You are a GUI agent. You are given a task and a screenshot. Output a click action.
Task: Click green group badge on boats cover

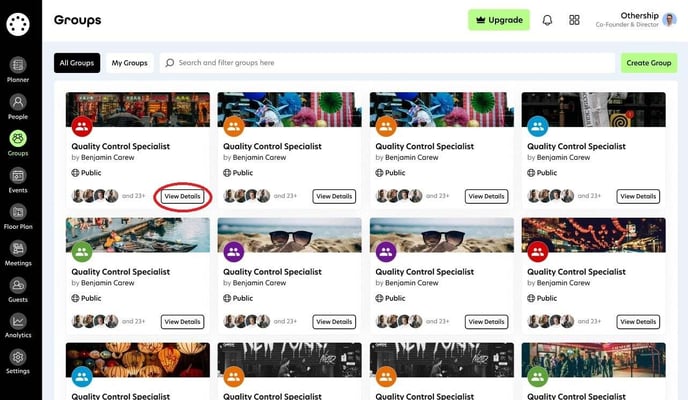click(82, 252)
